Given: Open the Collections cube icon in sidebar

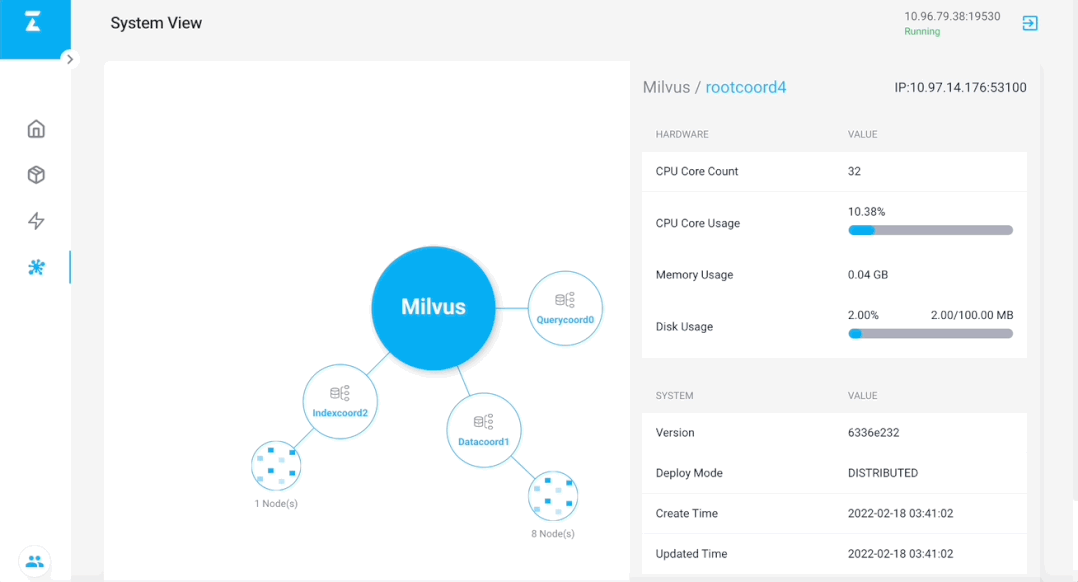Looking at the screenshot, I should click(x=36, y=175).
